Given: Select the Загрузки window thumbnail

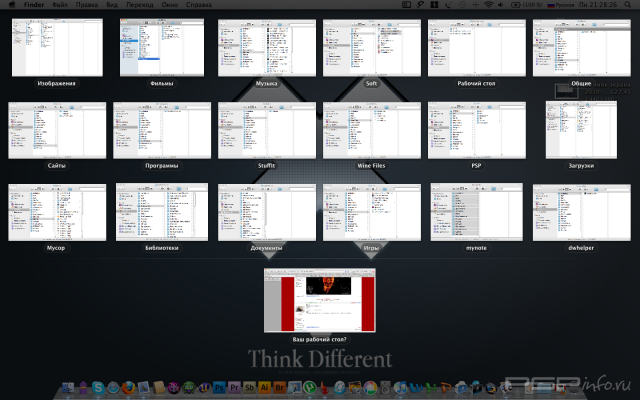Looking at the screenshot, I should tap(580, 129).
